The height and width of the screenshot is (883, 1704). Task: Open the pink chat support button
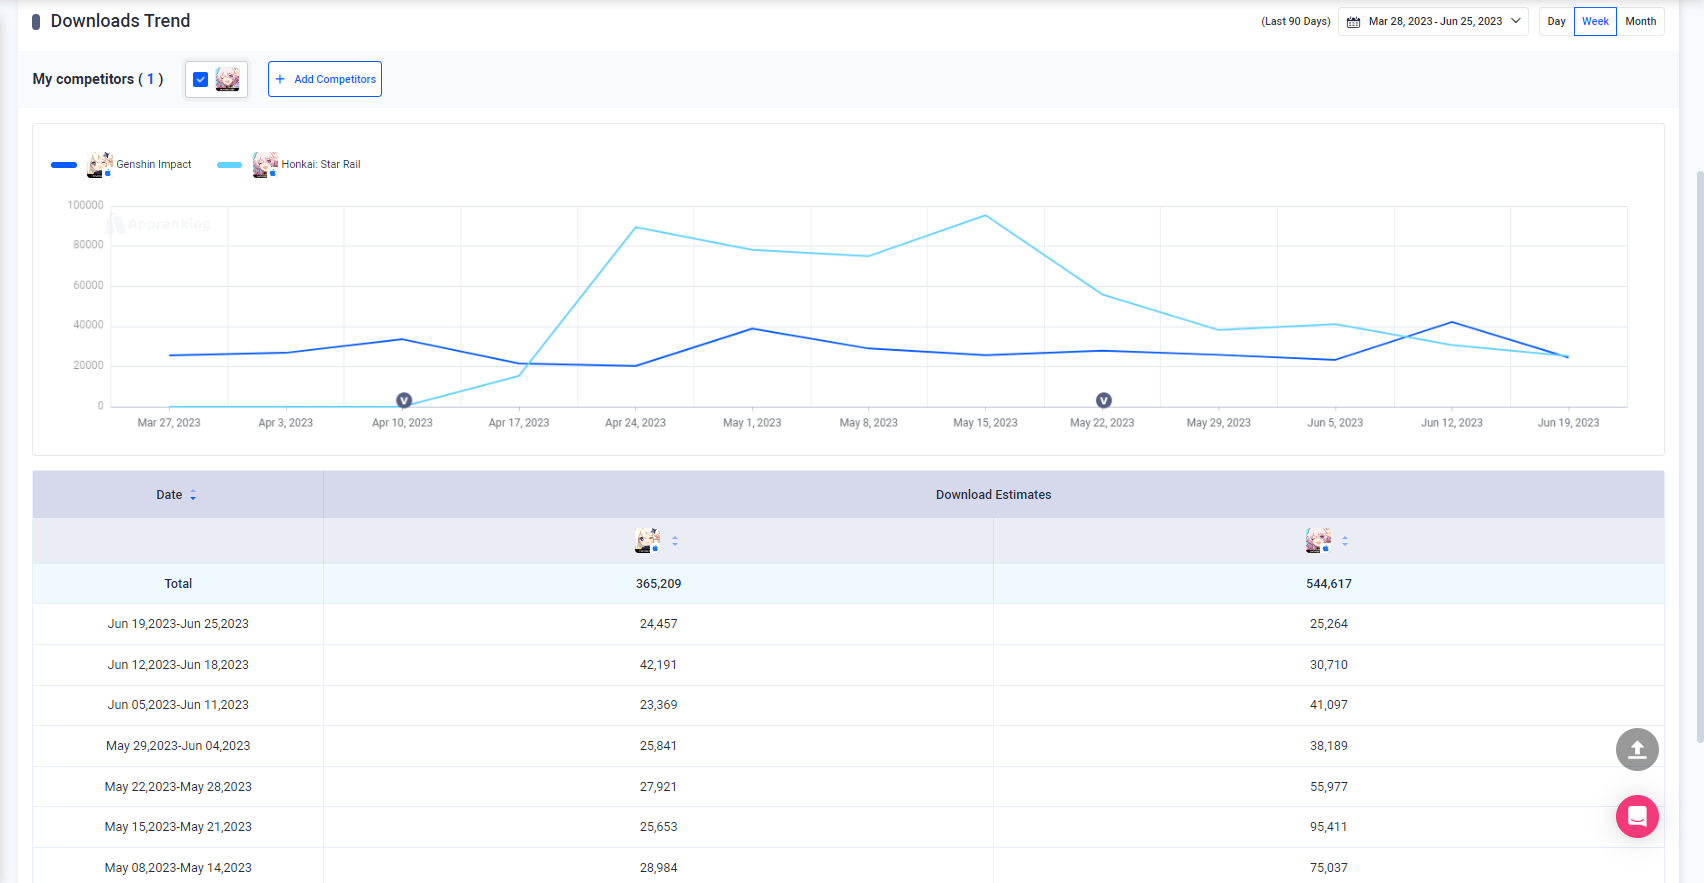click(x=1637, y=816)
